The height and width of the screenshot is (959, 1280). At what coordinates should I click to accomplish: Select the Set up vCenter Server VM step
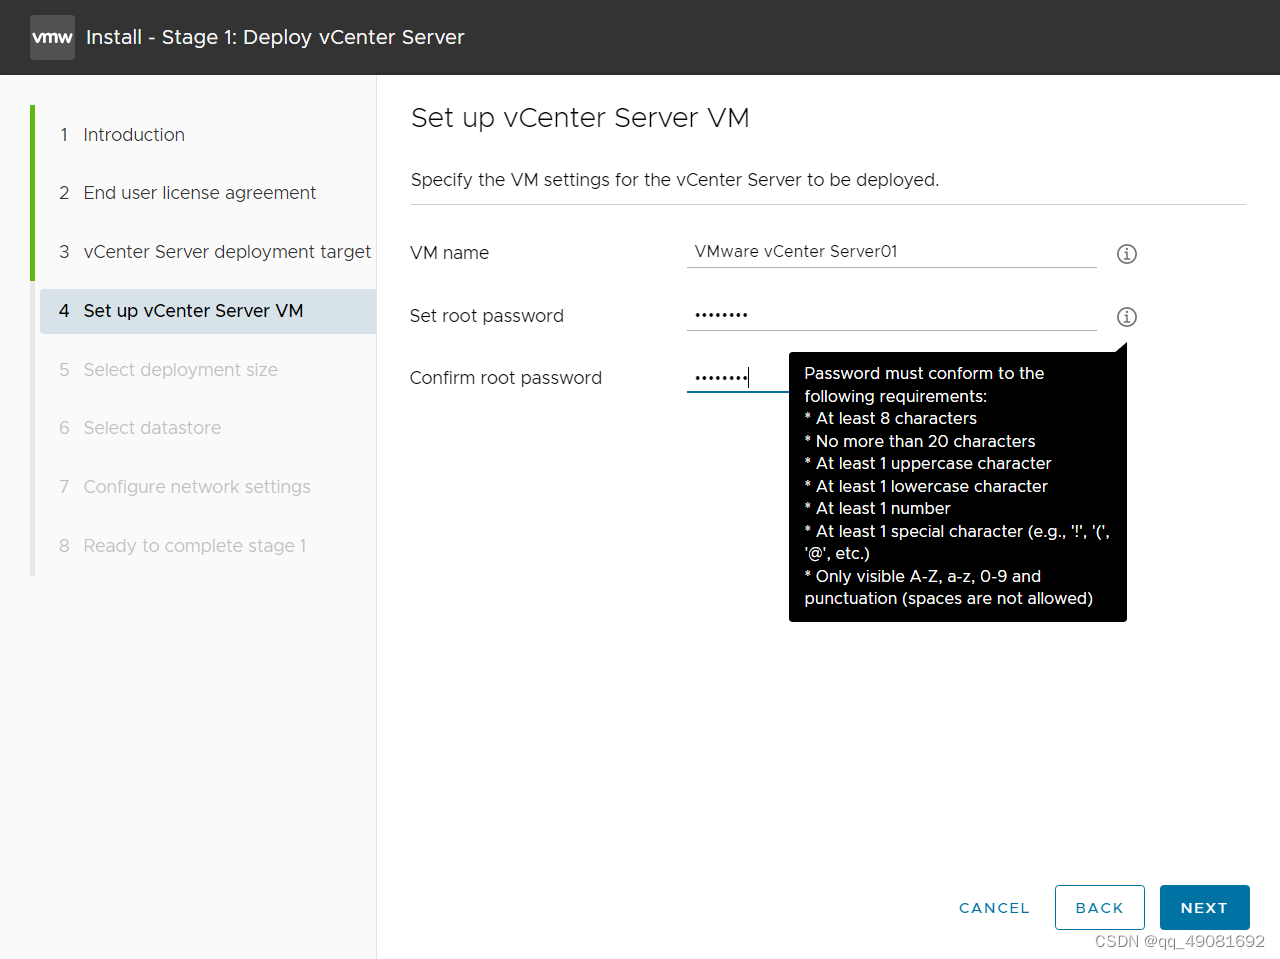(193, 311)
